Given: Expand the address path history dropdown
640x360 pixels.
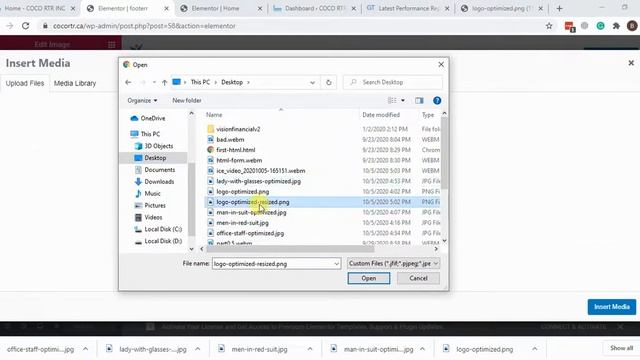Looking at the screenshot, I should tap(312, 82).
